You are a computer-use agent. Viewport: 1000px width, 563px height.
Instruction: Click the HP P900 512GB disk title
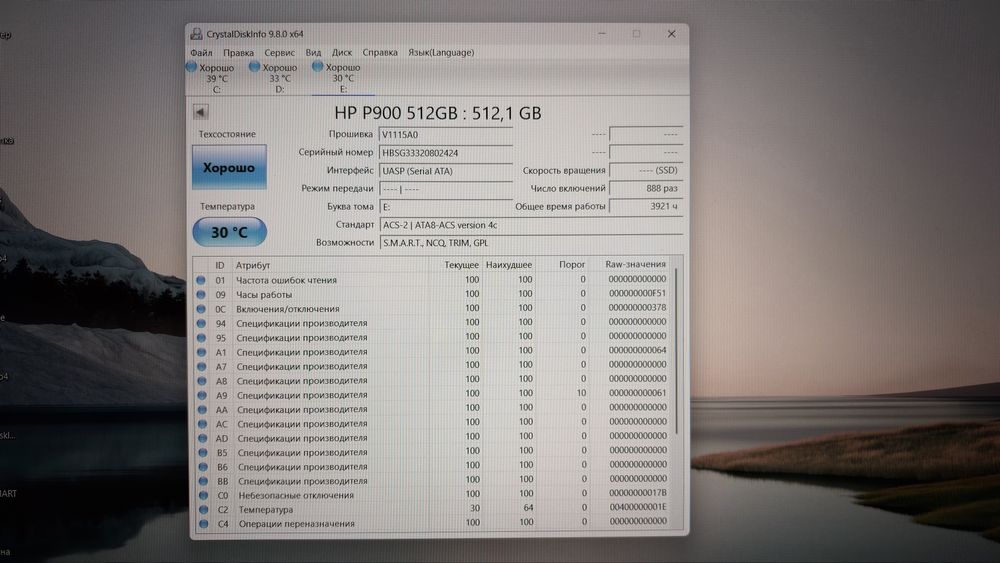tap(438, 113)
